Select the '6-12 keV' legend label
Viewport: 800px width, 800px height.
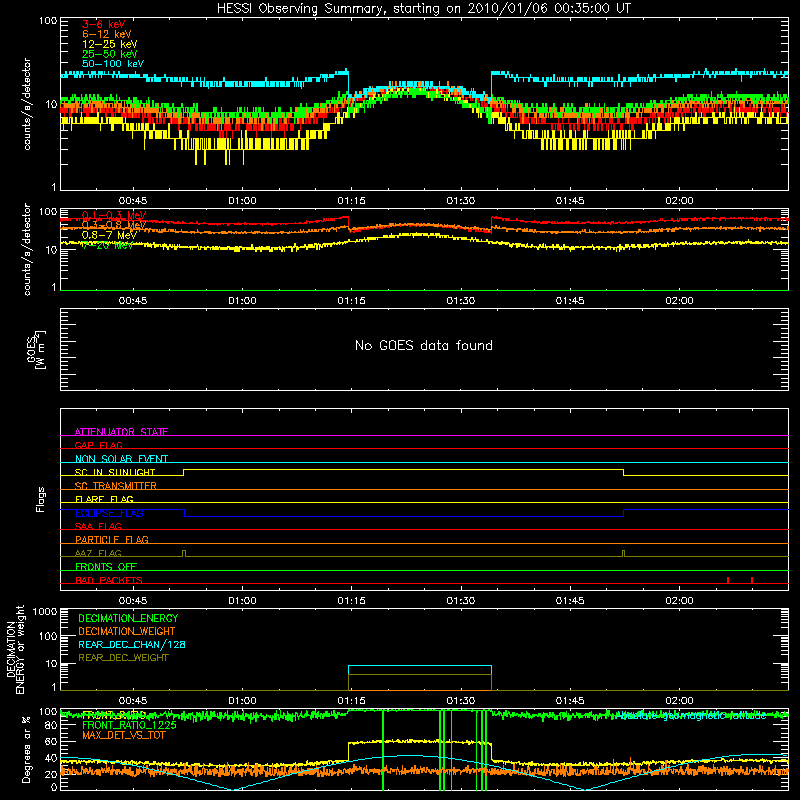(107, 34)
